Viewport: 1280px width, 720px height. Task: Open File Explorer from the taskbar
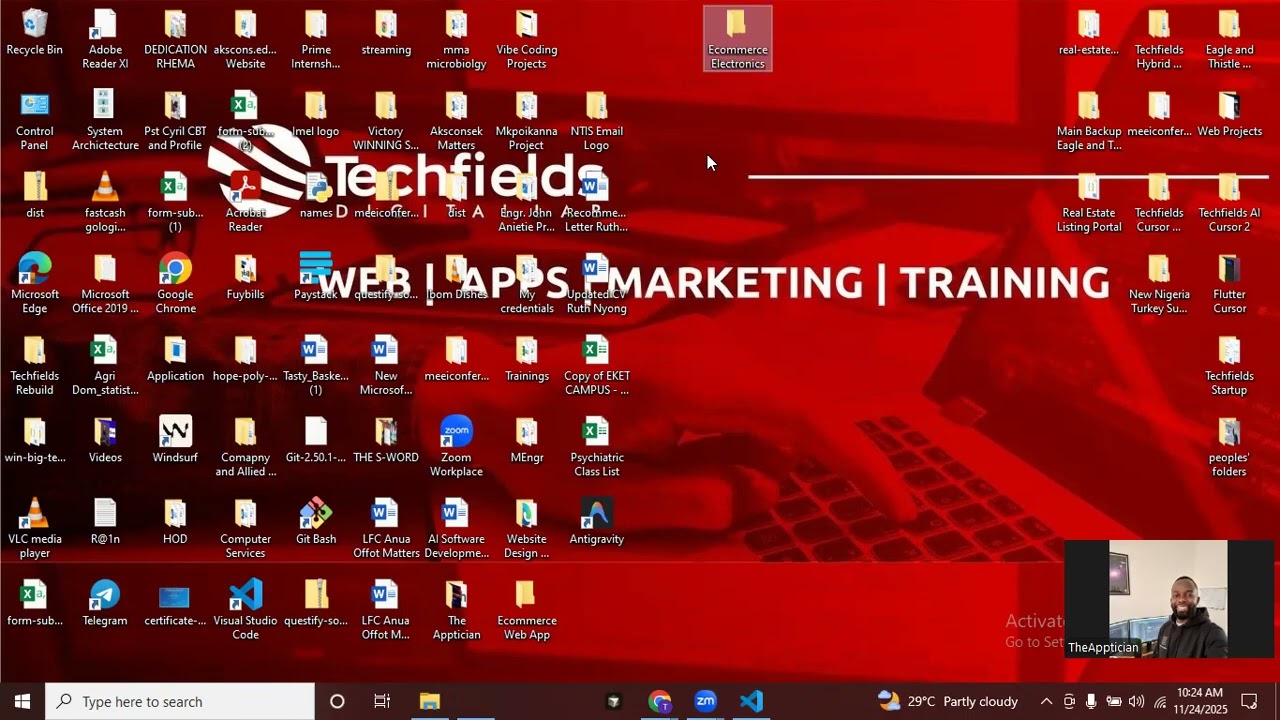click(430, 701)
